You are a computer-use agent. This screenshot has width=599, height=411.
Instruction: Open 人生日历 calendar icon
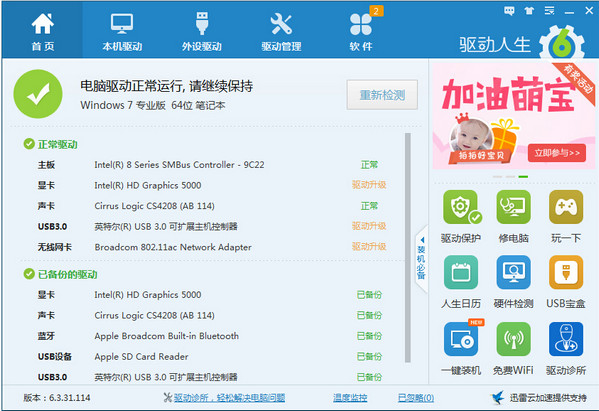461,272
